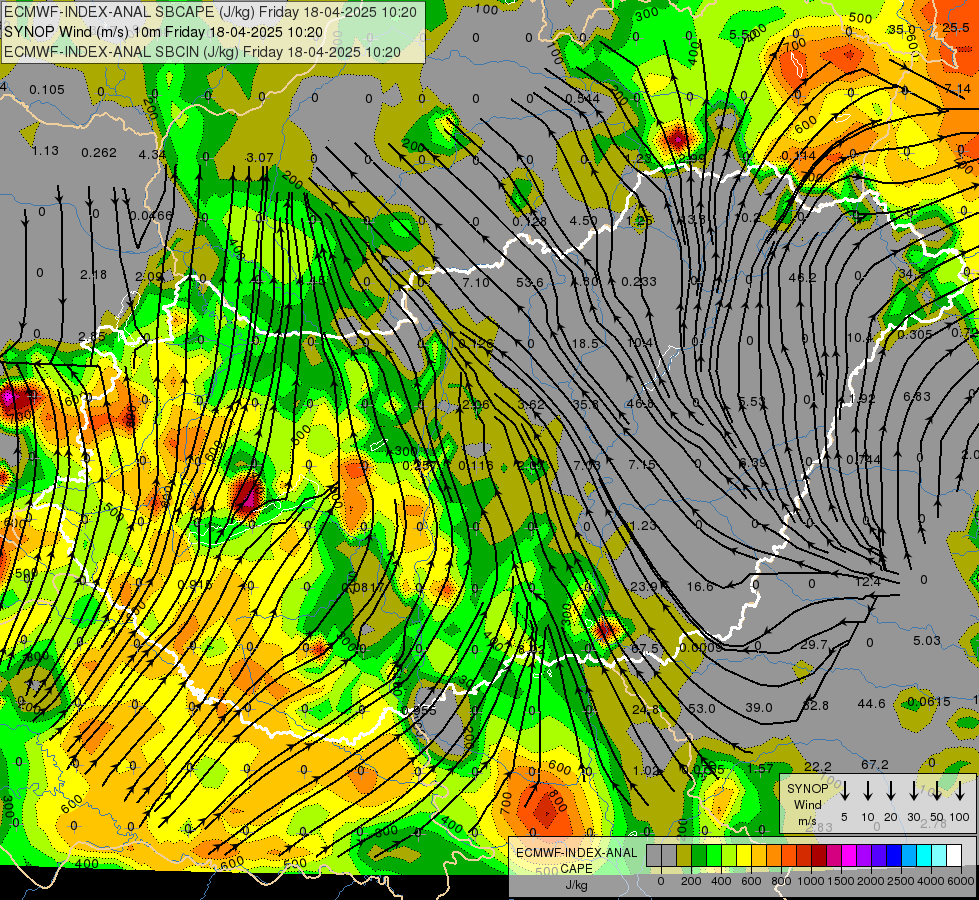This screenshot has width=979, height=900.
Task: Click the '25.5' value on the map
Action: (x=956, y=27)
